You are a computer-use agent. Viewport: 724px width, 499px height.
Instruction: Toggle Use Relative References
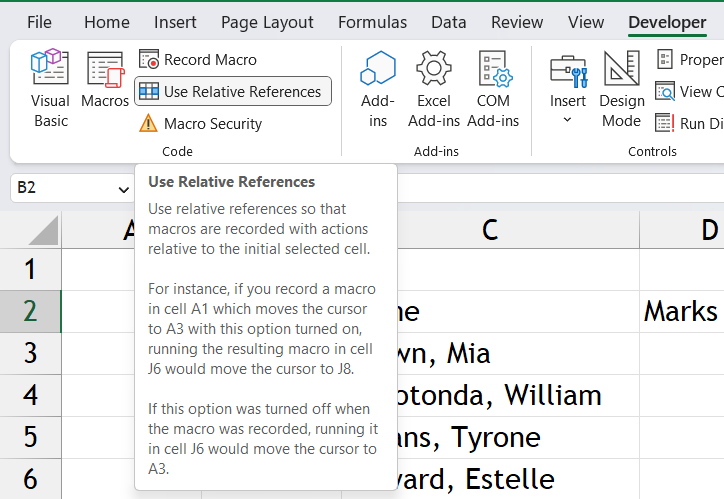coord(233,91)
